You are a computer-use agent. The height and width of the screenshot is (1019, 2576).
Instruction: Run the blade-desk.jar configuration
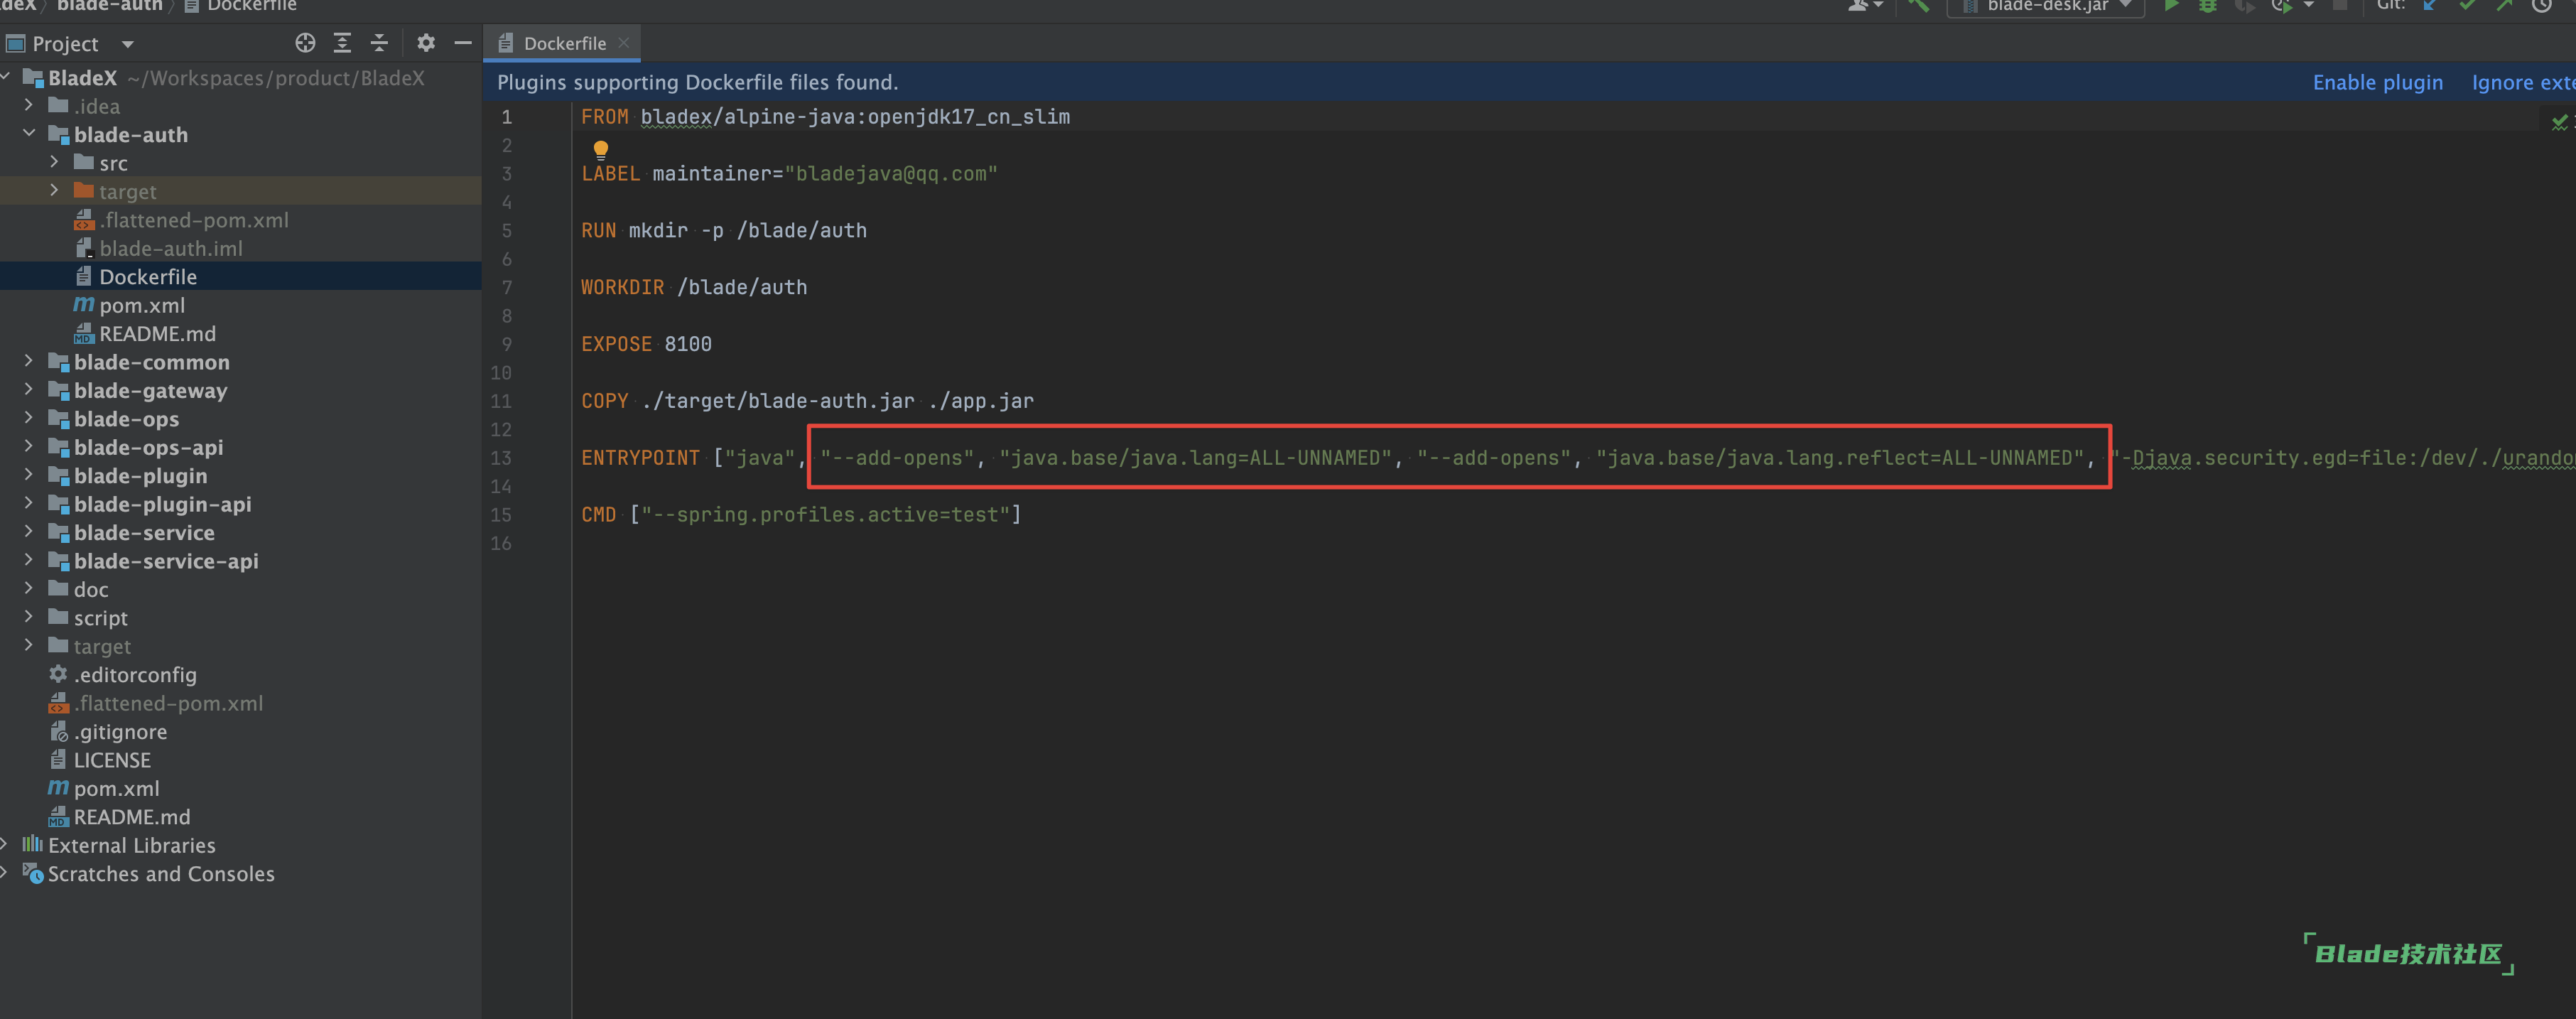tap(2171, 6)
